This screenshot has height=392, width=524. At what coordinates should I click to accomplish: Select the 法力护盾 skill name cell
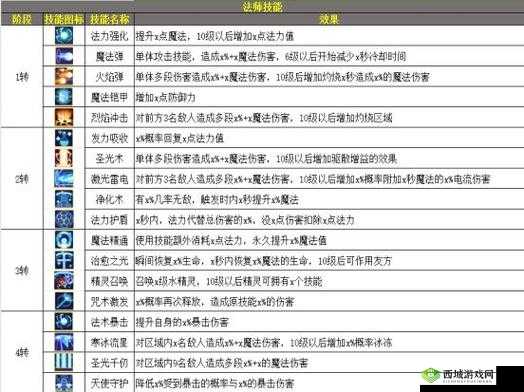pyautogui.click(x=110, y=220)
